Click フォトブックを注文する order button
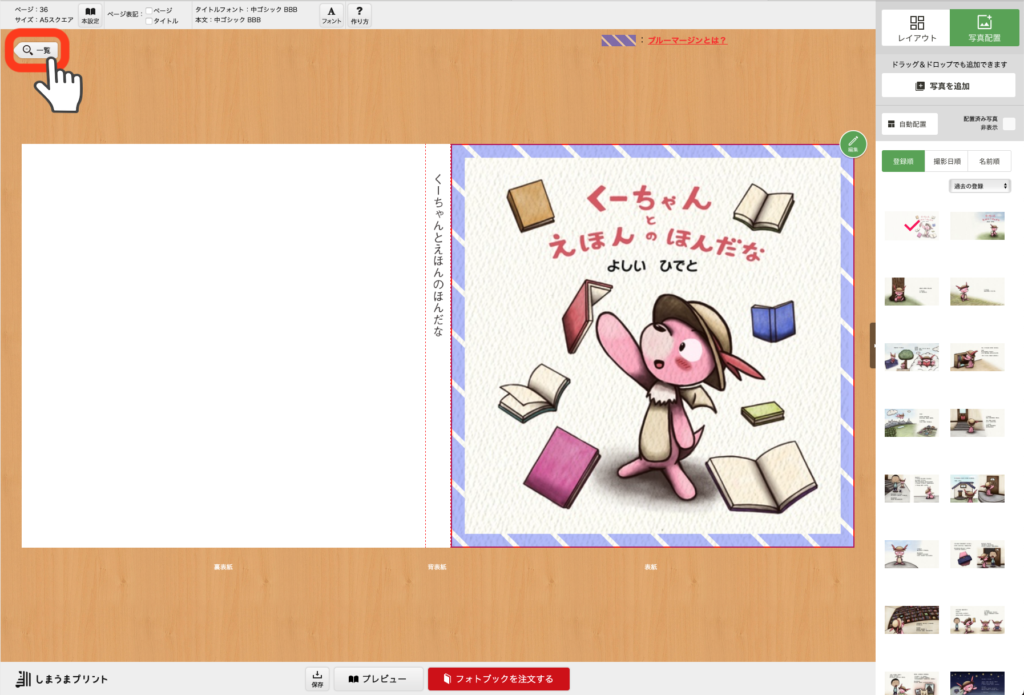The height and width of the screenshot is (695, 1024). coord(498,679)
